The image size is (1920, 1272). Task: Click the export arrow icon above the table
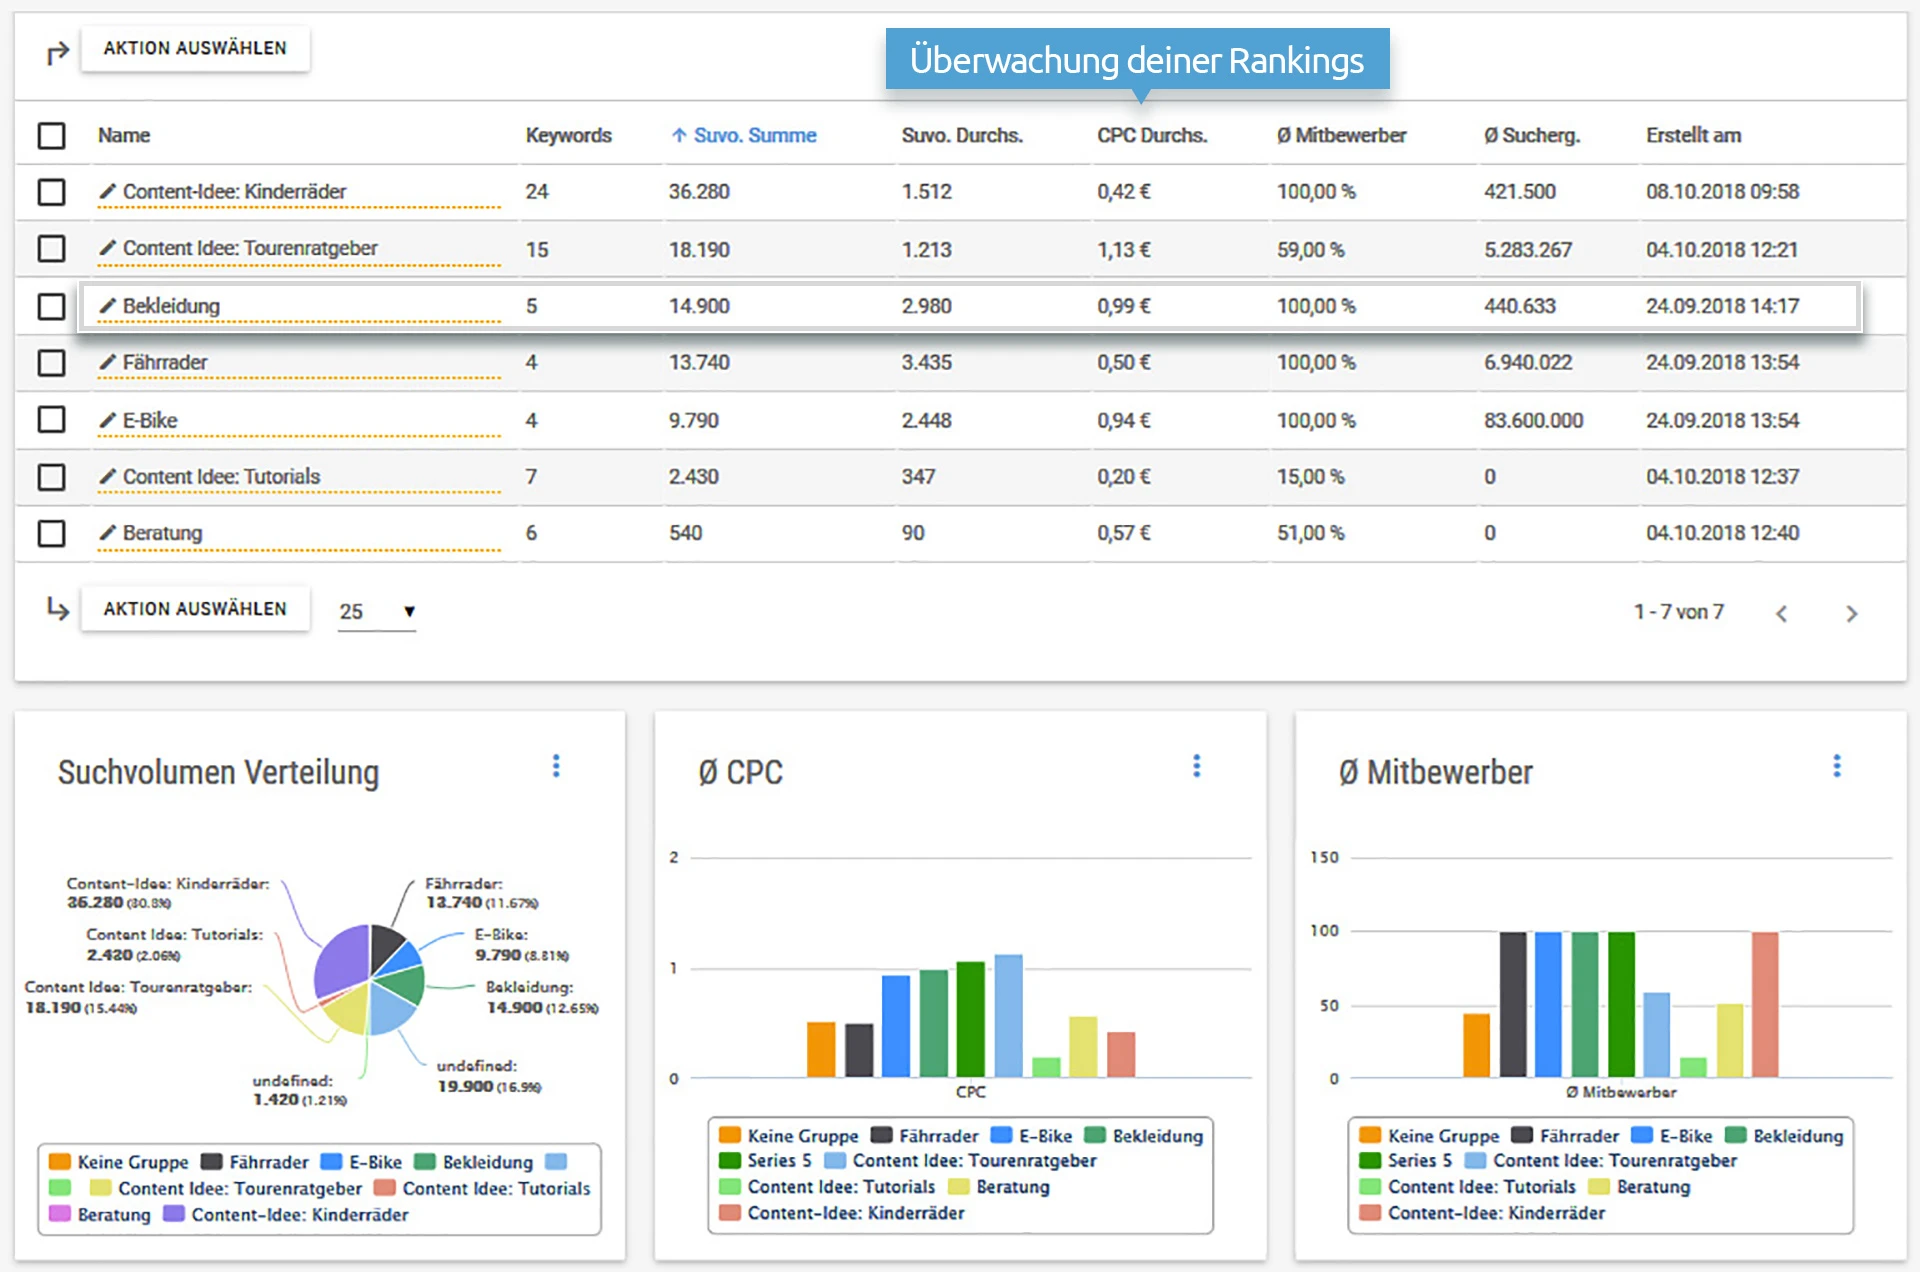pos(57,48)
